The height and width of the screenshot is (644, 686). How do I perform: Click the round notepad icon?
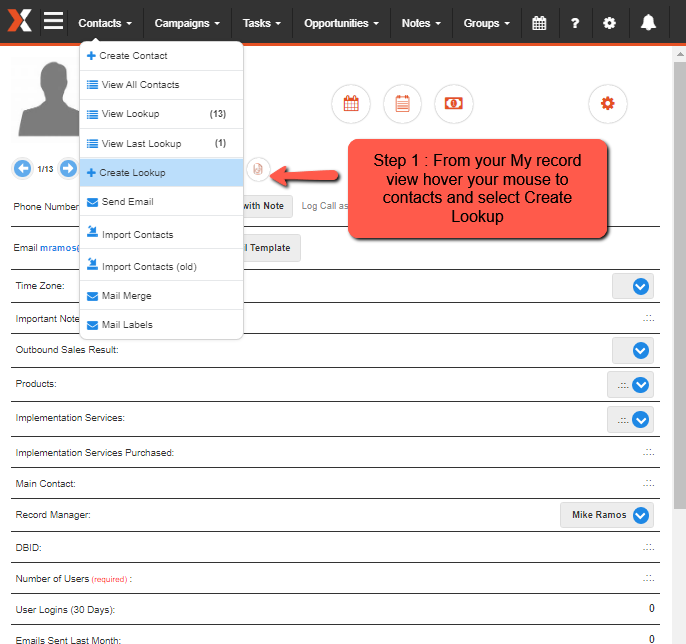pos(402,103)
